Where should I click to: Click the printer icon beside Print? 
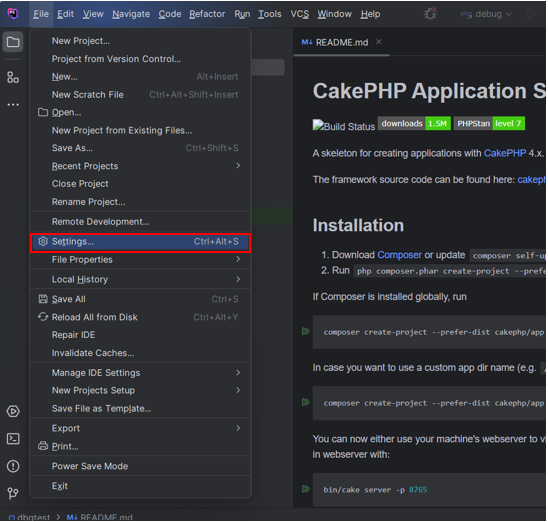pos(43,446)
